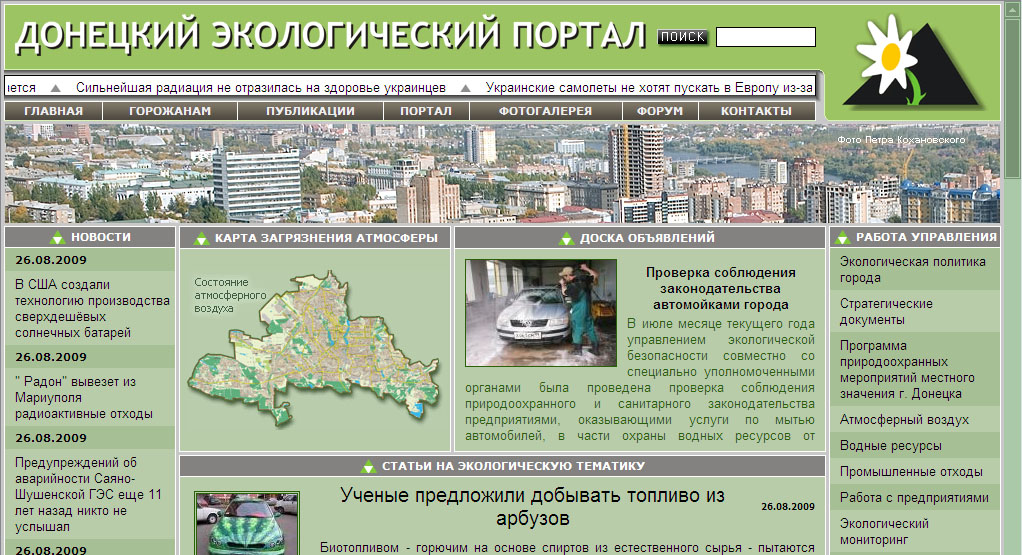Screen dimensions: 1022x555
Task: Select ПУБЛИКАЦИИ in the navigation bar
Action: click(x=310, y=111)
